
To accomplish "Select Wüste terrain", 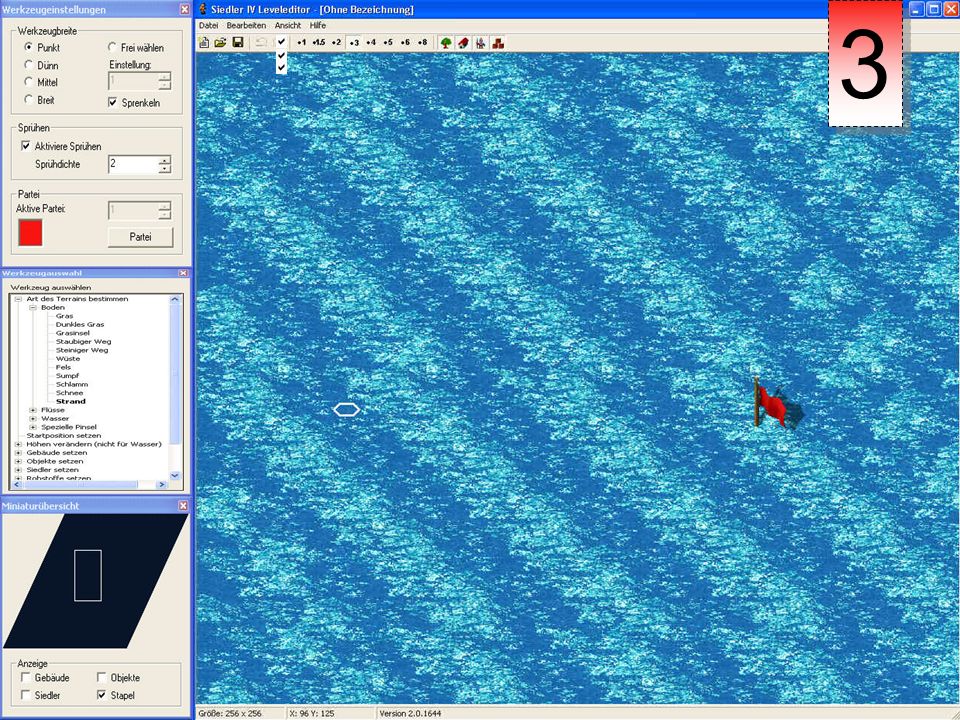I will [x=67, y=359].
